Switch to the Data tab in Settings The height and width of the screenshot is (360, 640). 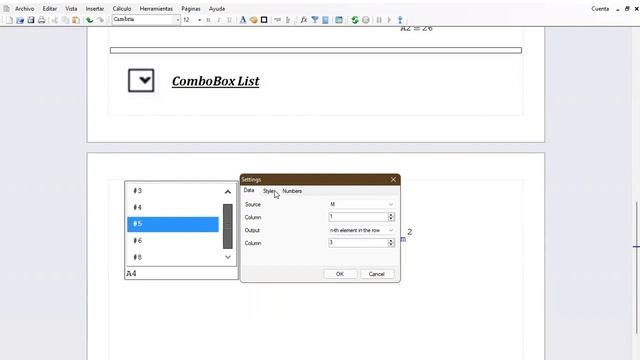[x=249, y=191]
